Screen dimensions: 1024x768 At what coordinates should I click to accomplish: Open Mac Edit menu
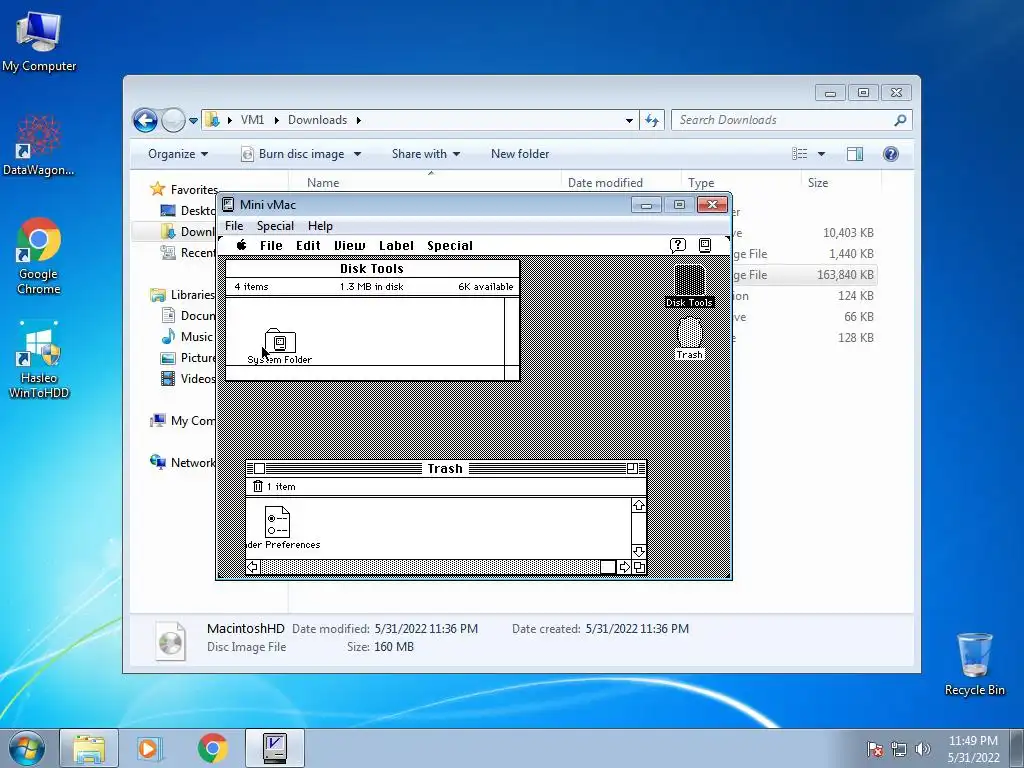(x=308, y=246)
